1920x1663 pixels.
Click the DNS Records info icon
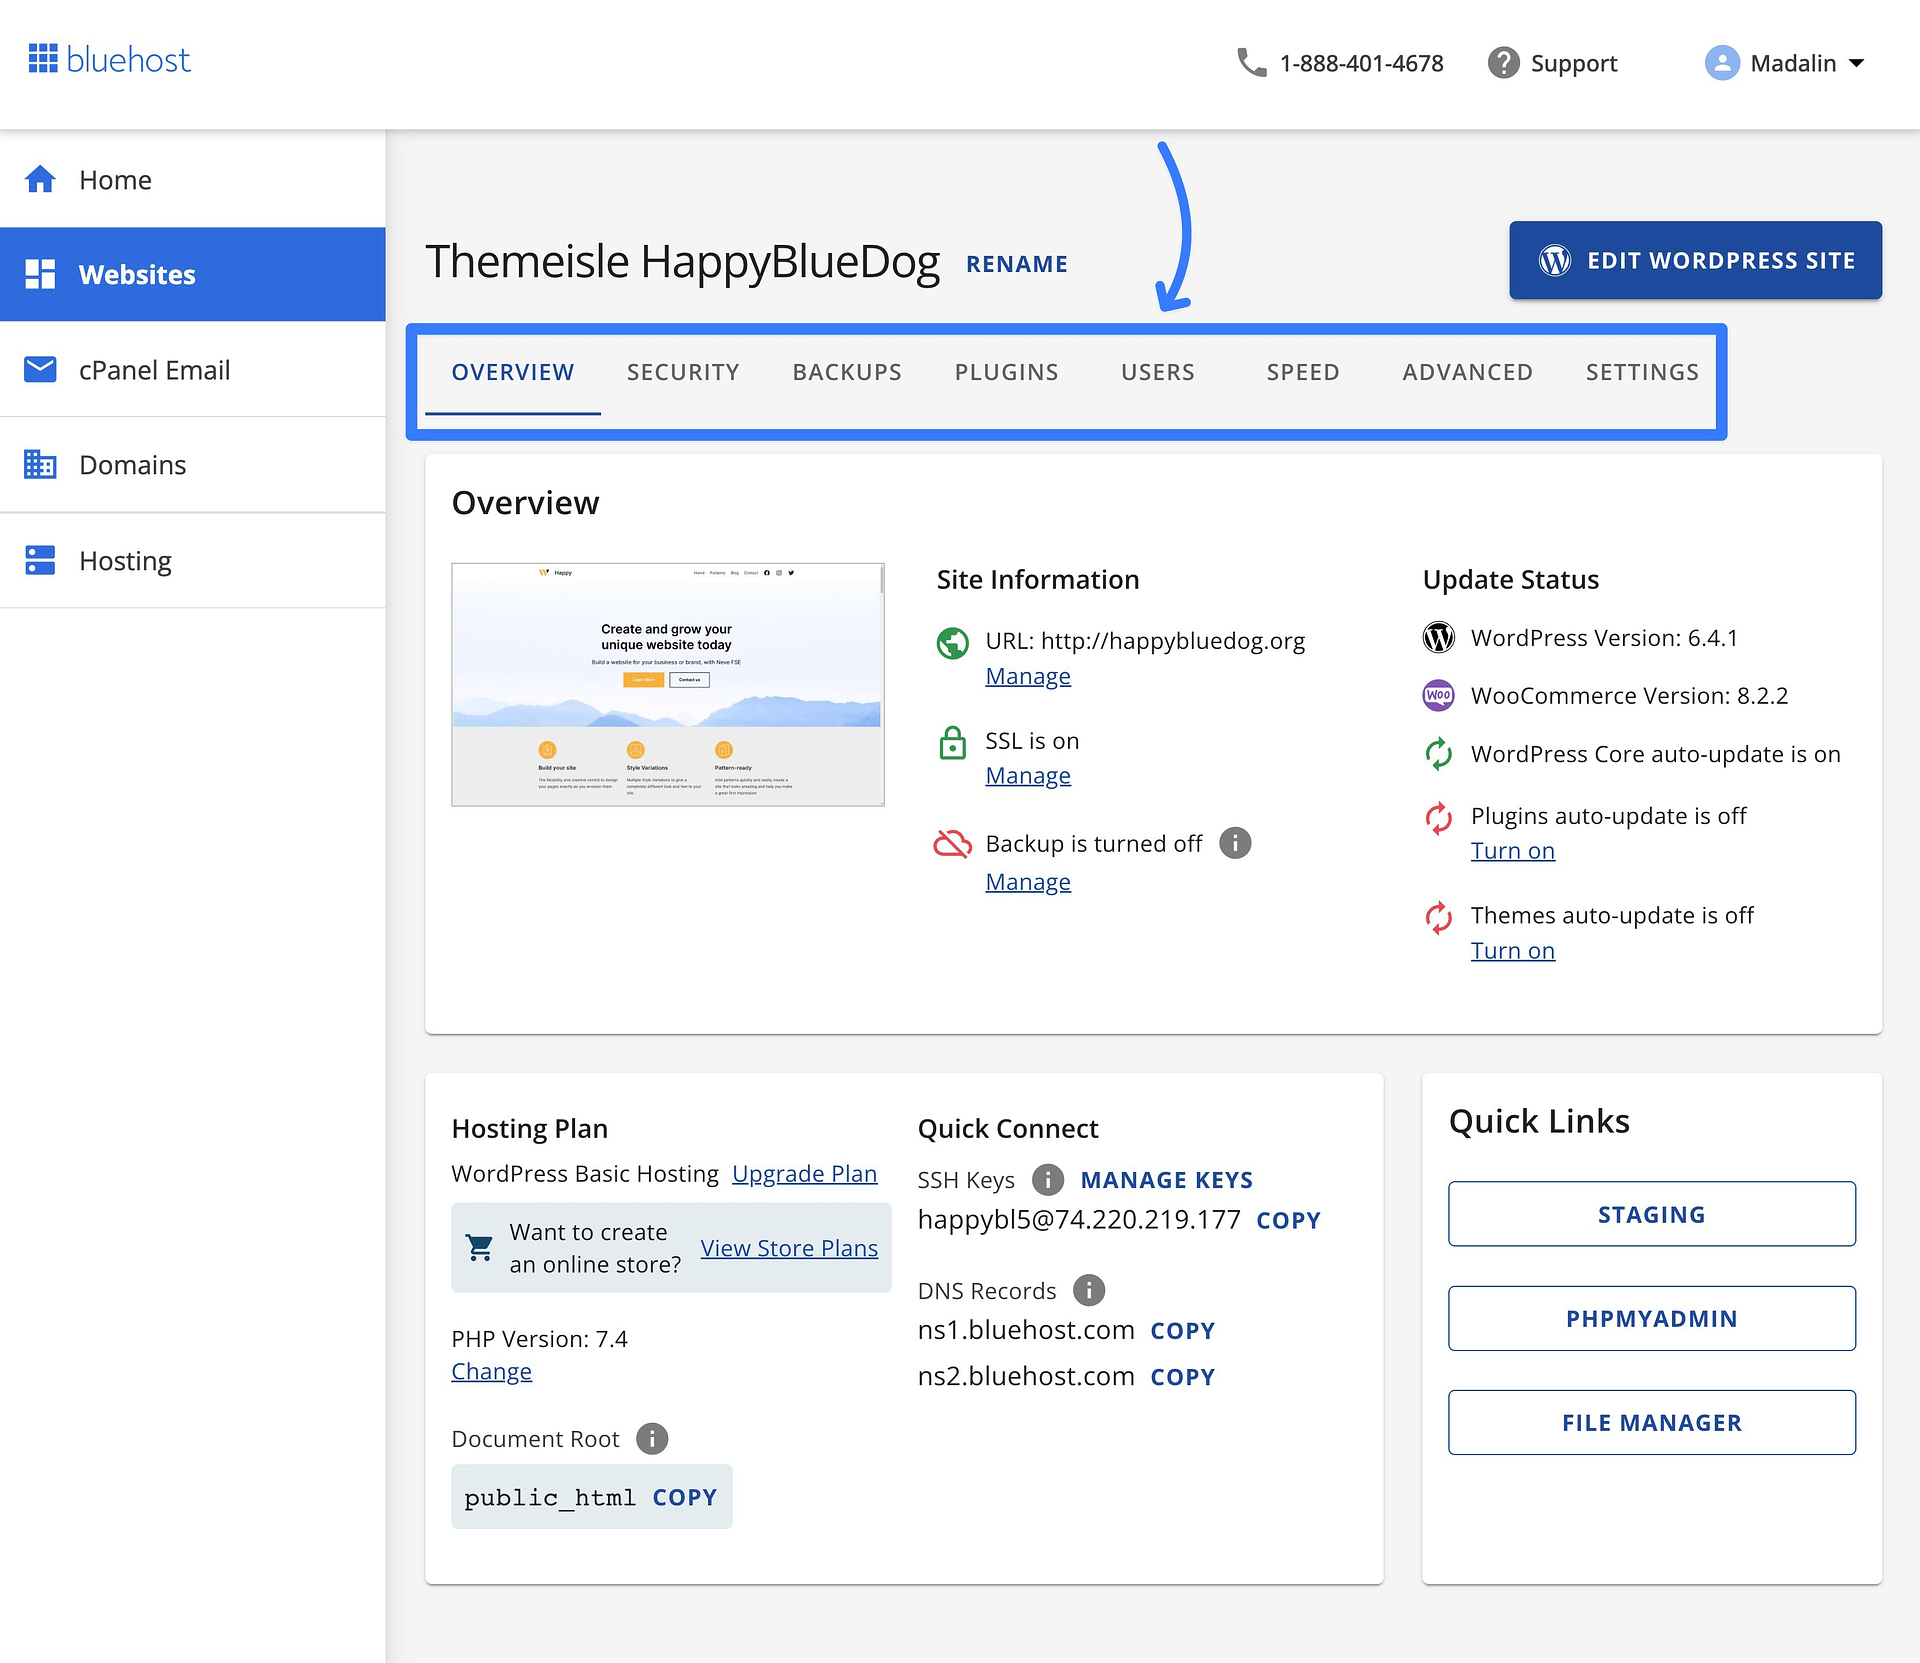(x=1089, y=1290)
